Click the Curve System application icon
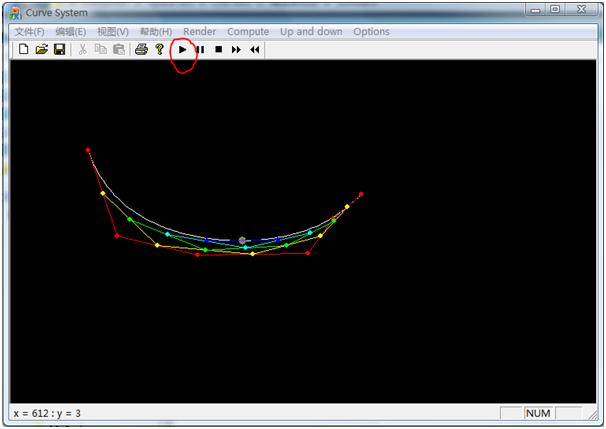 pyautogui.click(x=15, y=13)
